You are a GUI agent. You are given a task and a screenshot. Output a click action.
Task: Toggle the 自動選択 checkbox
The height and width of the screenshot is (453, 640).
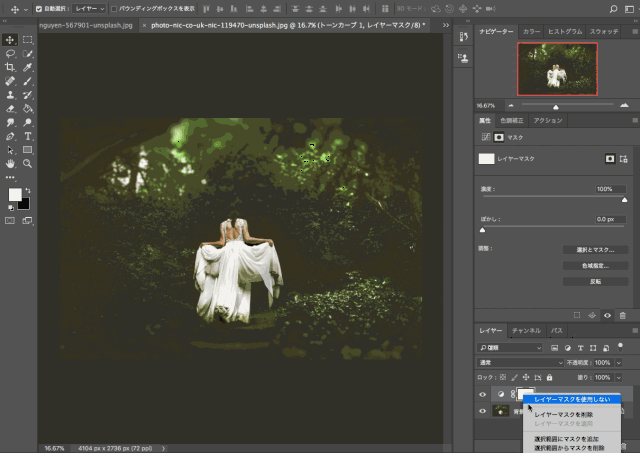pyautogui.click(x=39, y=9)
